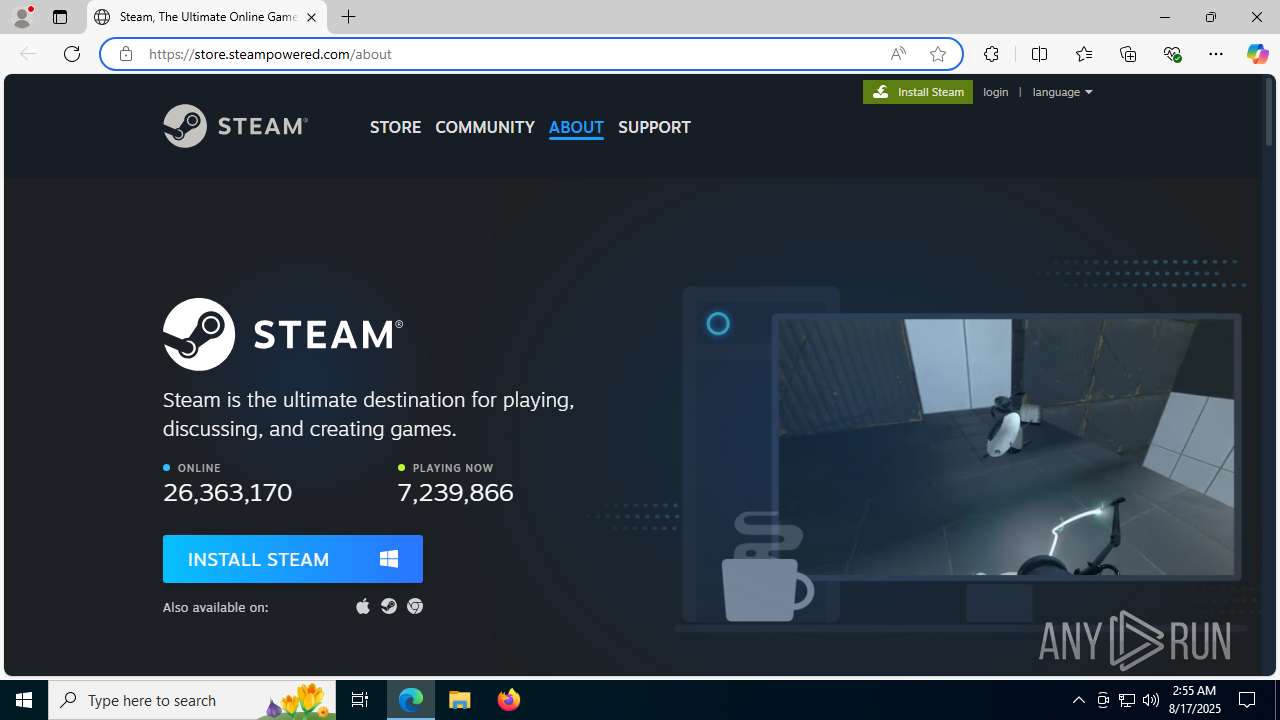Screen dimensions: 1280x720
Task: Click the large Steam logo in the hero section
Action: point(283,334)
